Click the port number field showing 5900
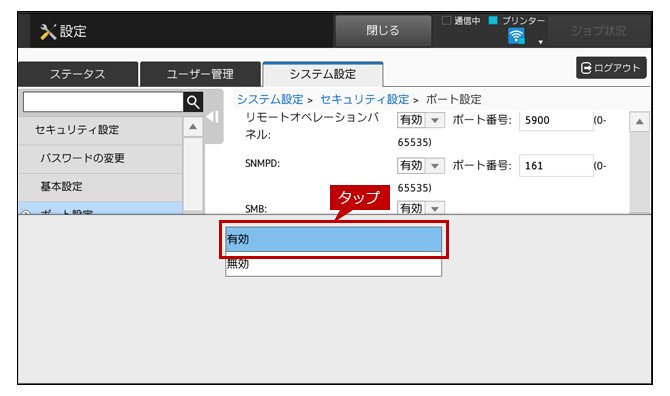This screenshot has width=670, height=396. pyautogui.click(x=556, y=120)
